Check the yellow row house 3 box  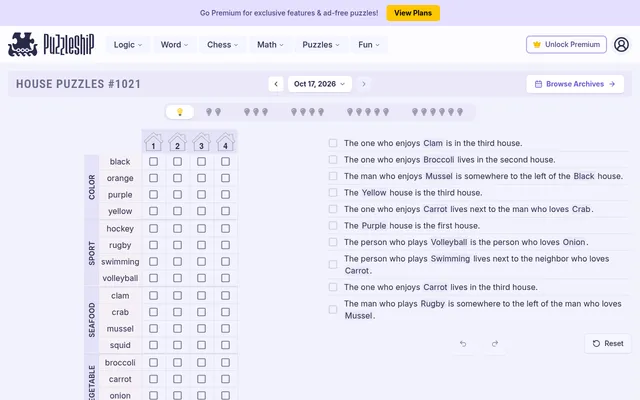click(x=201, y=211)
